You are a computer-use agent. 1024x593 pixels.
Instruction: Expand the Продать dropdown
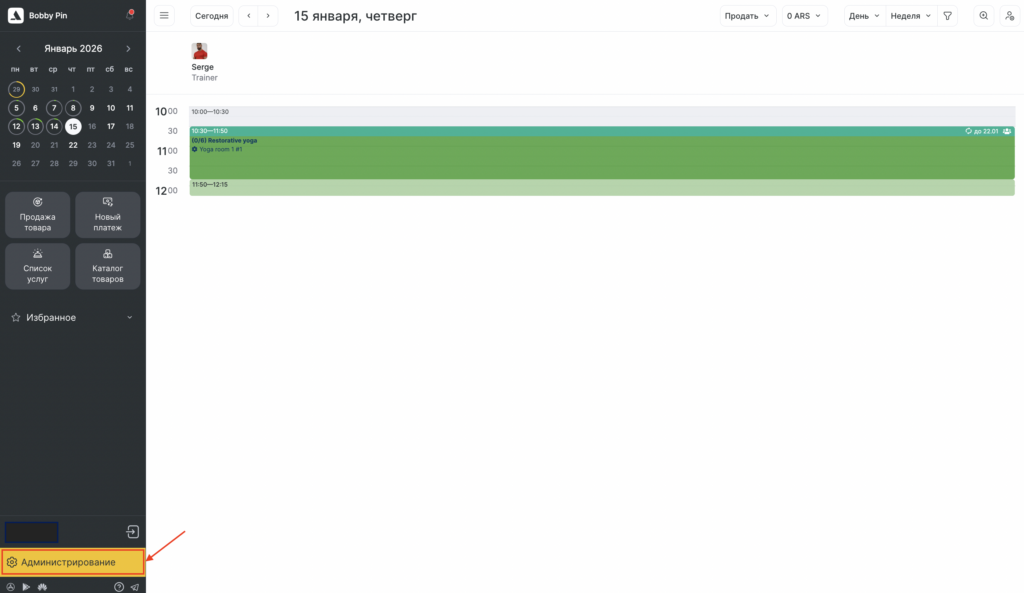pyautogui.click(x=747, y=16)
